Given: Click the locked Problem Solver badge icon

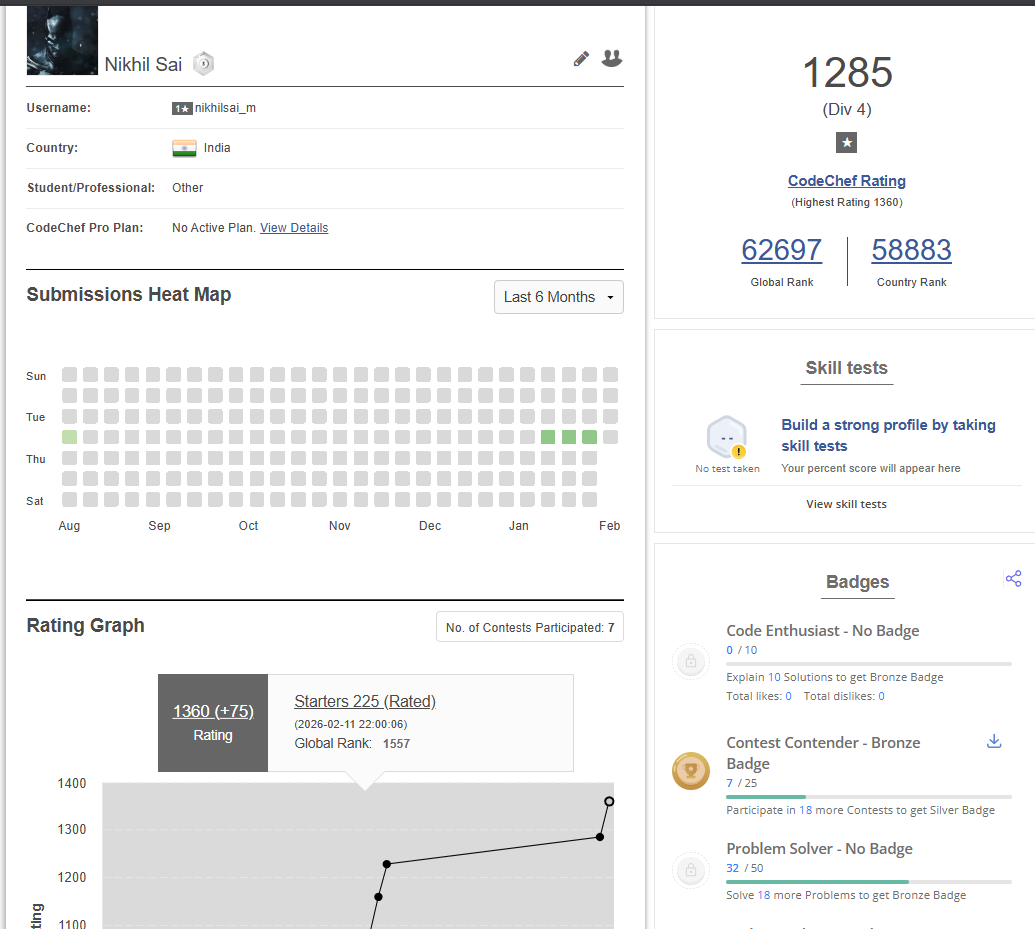Looking at the screenshot, I should pos(690,870).
